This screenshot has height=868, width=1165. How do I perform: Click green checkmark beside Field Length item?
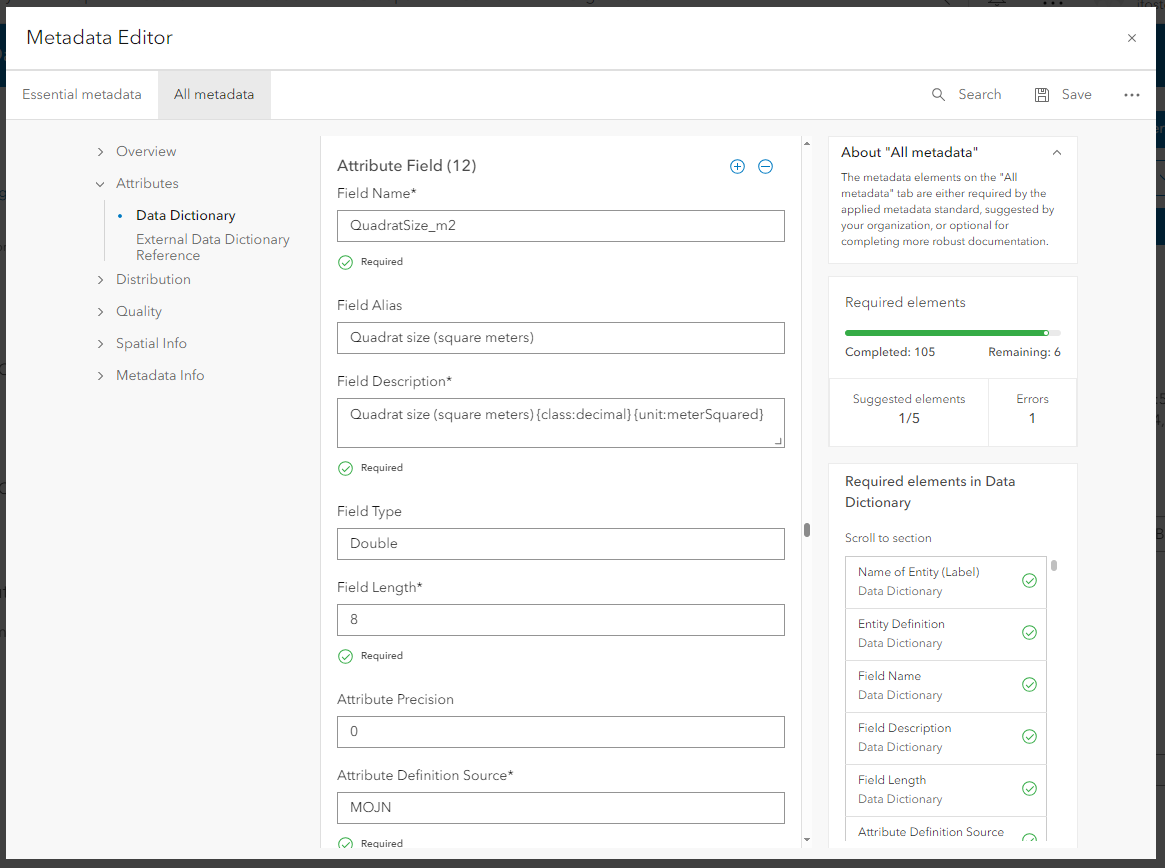1029,789
